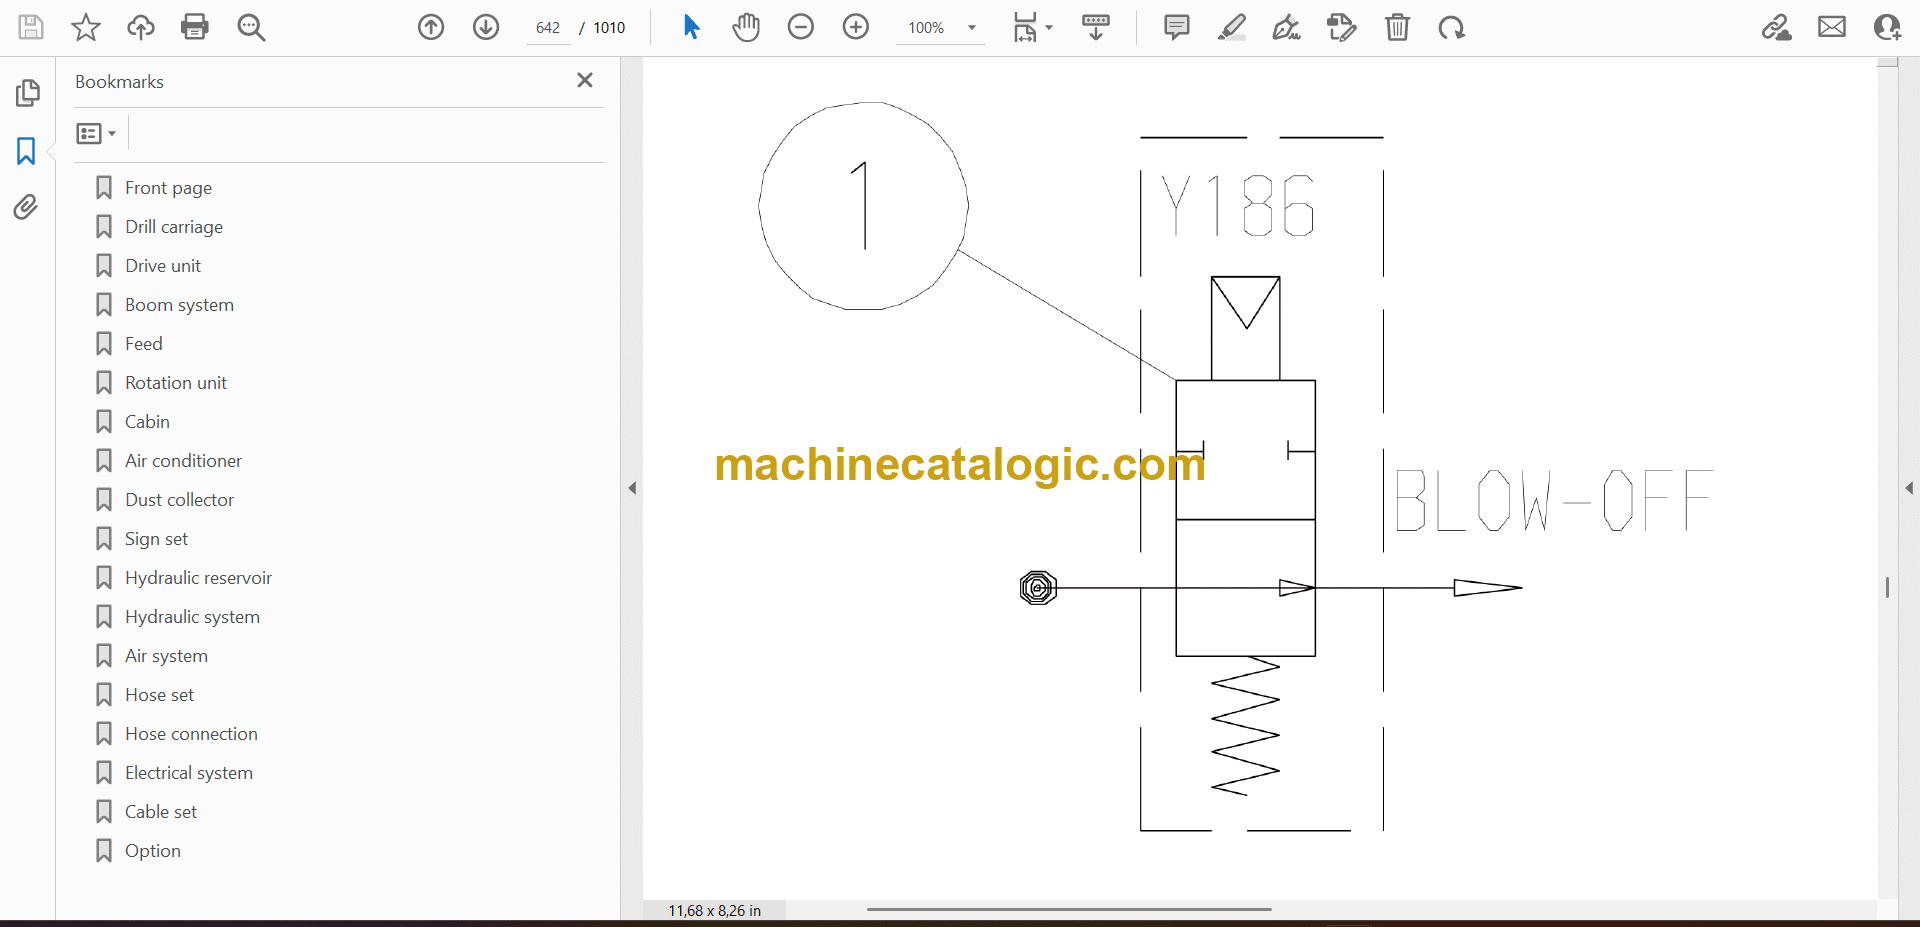Collapse the left navigation pane arrow

pos(632,488)
